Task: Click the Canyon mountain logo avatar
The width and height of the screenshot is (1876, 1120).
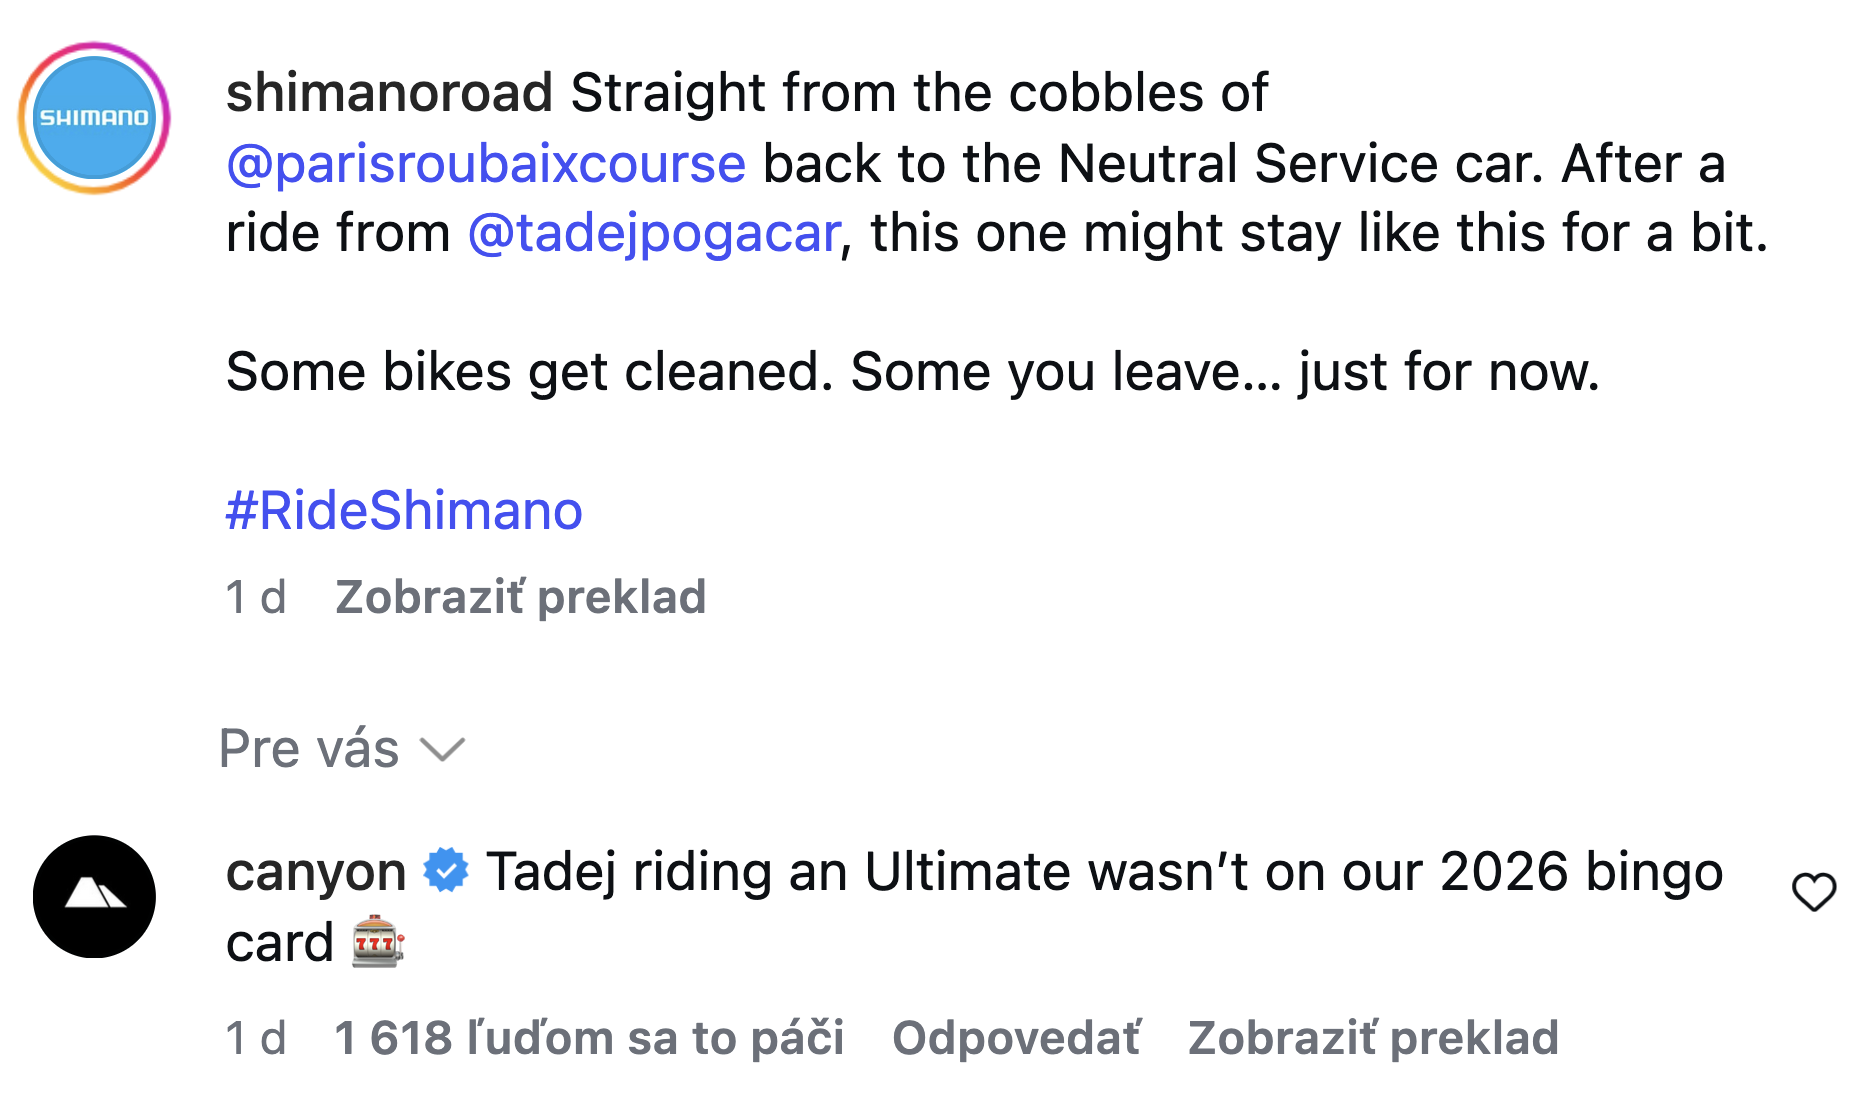Action: click(x=94, y=896)
